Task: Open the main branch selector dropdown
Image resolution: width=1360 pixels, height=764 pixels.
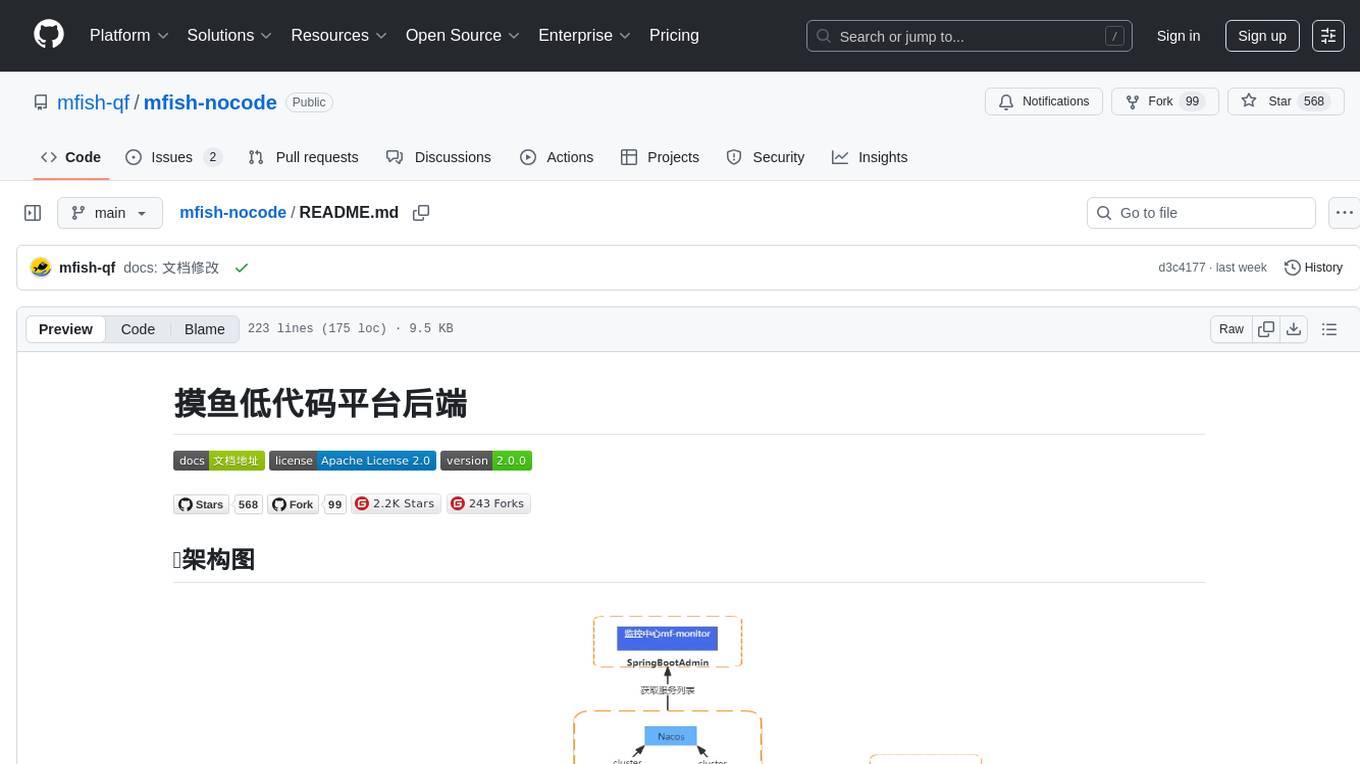Action: point(110,213)
